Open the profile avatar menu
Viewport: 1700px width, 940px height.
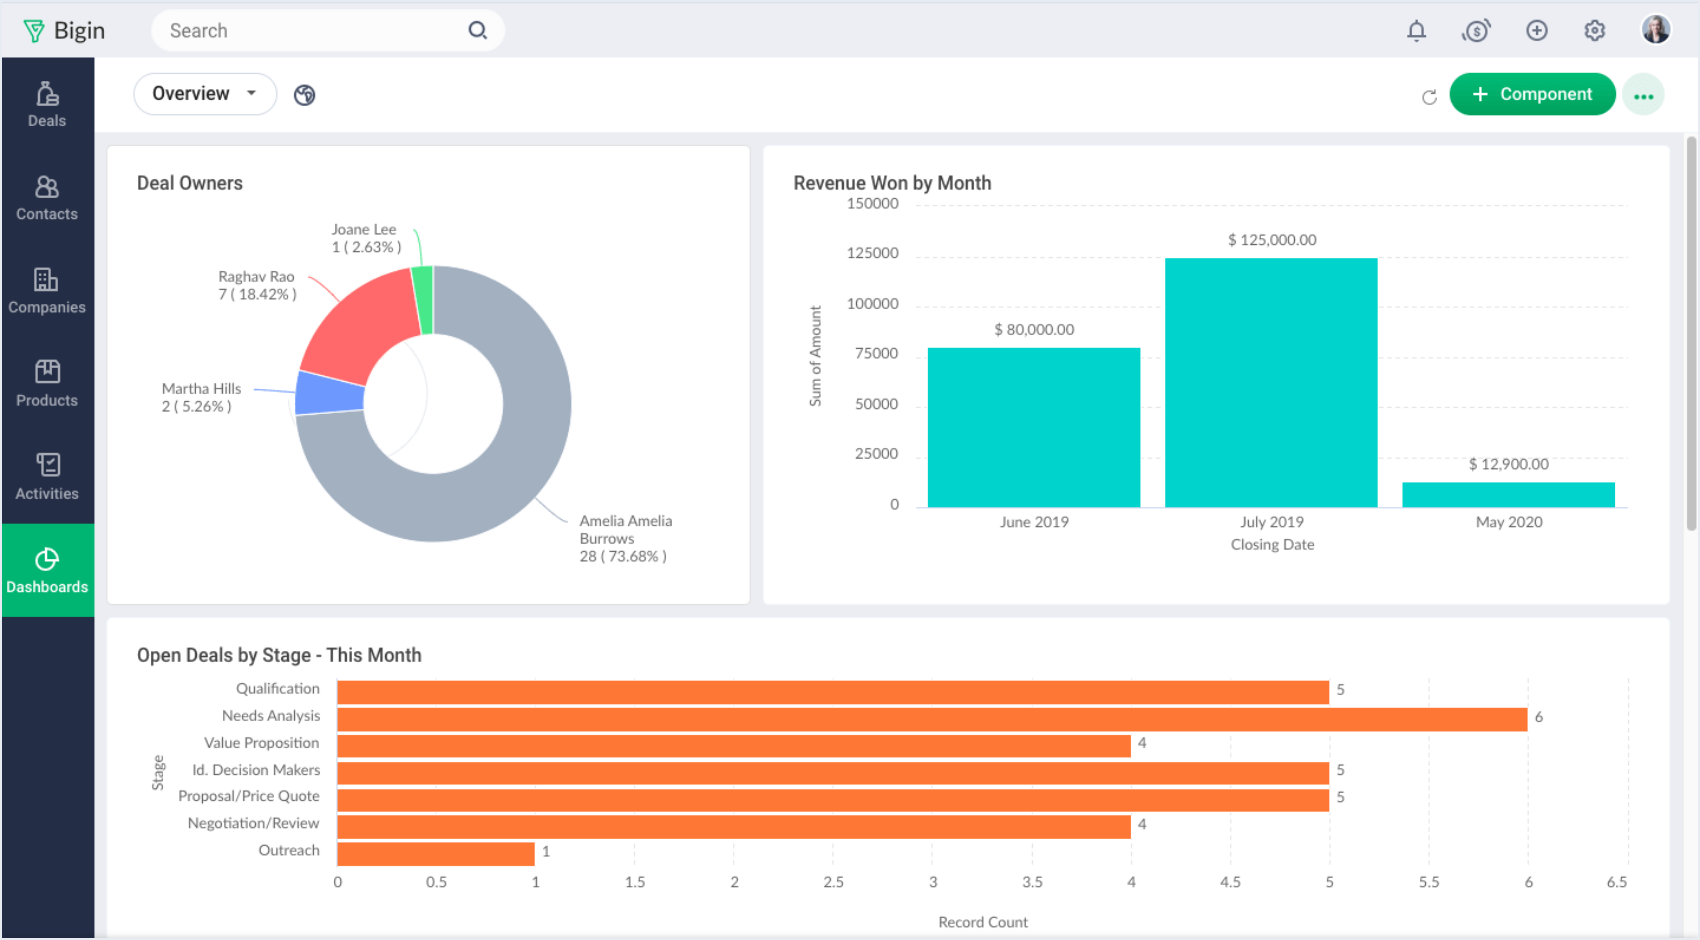[1656, 29]
